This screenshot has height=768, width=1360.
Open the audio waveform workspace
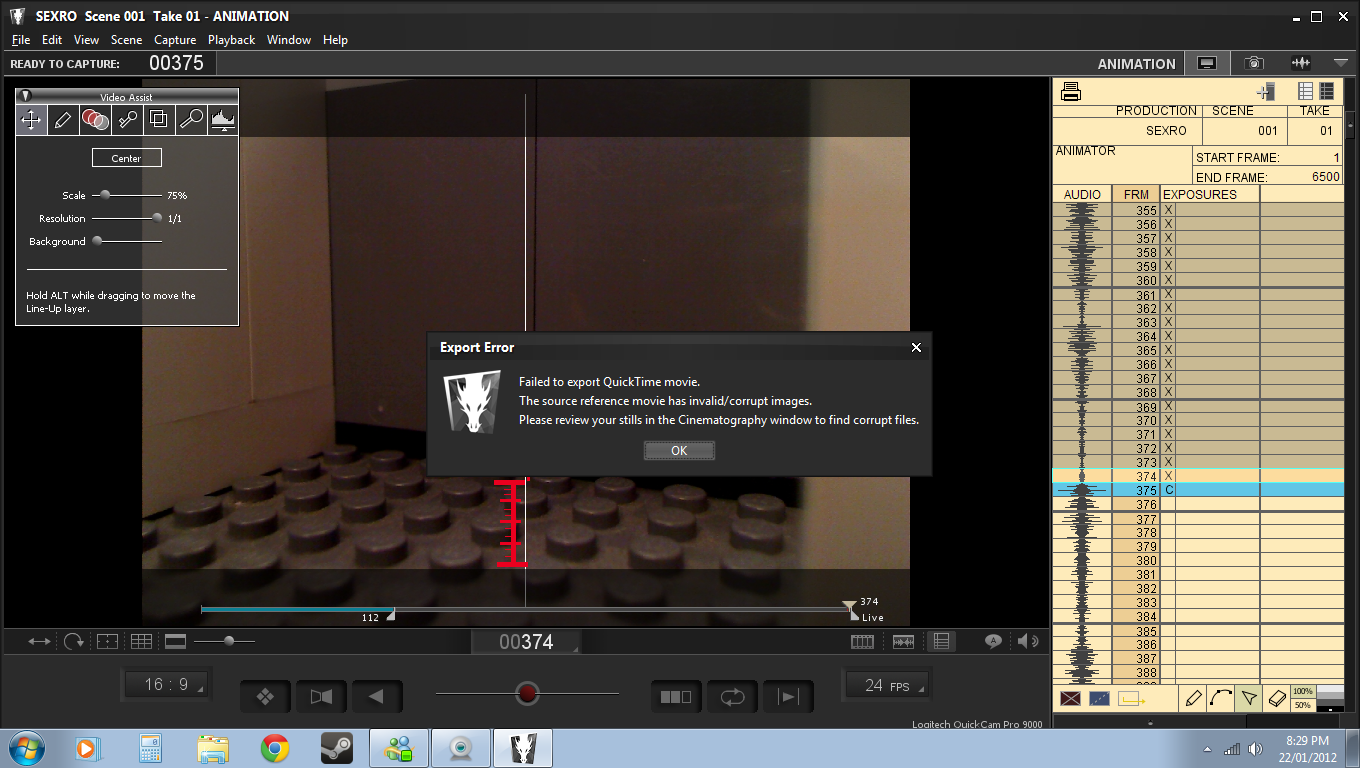point(1301,63)
